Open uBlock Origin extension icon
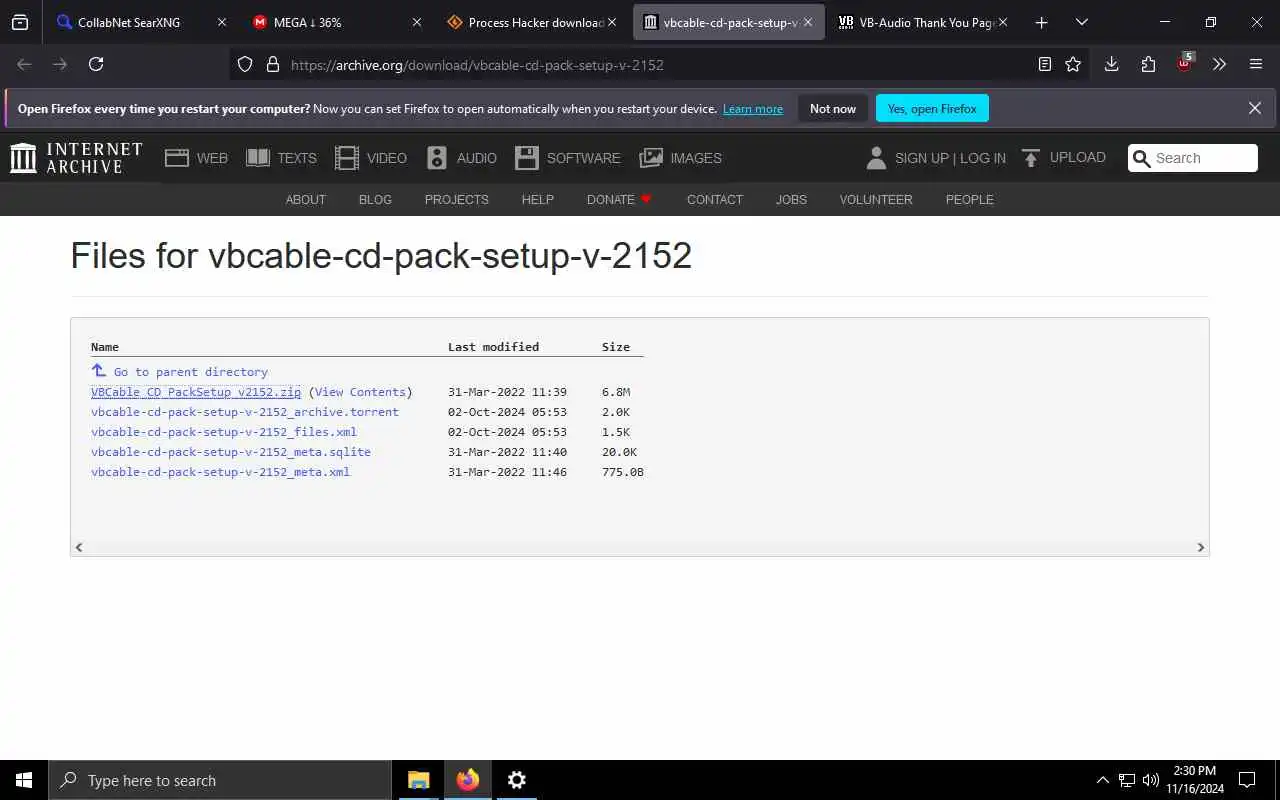The image size is (1280, 800). tap(1185, 63)
